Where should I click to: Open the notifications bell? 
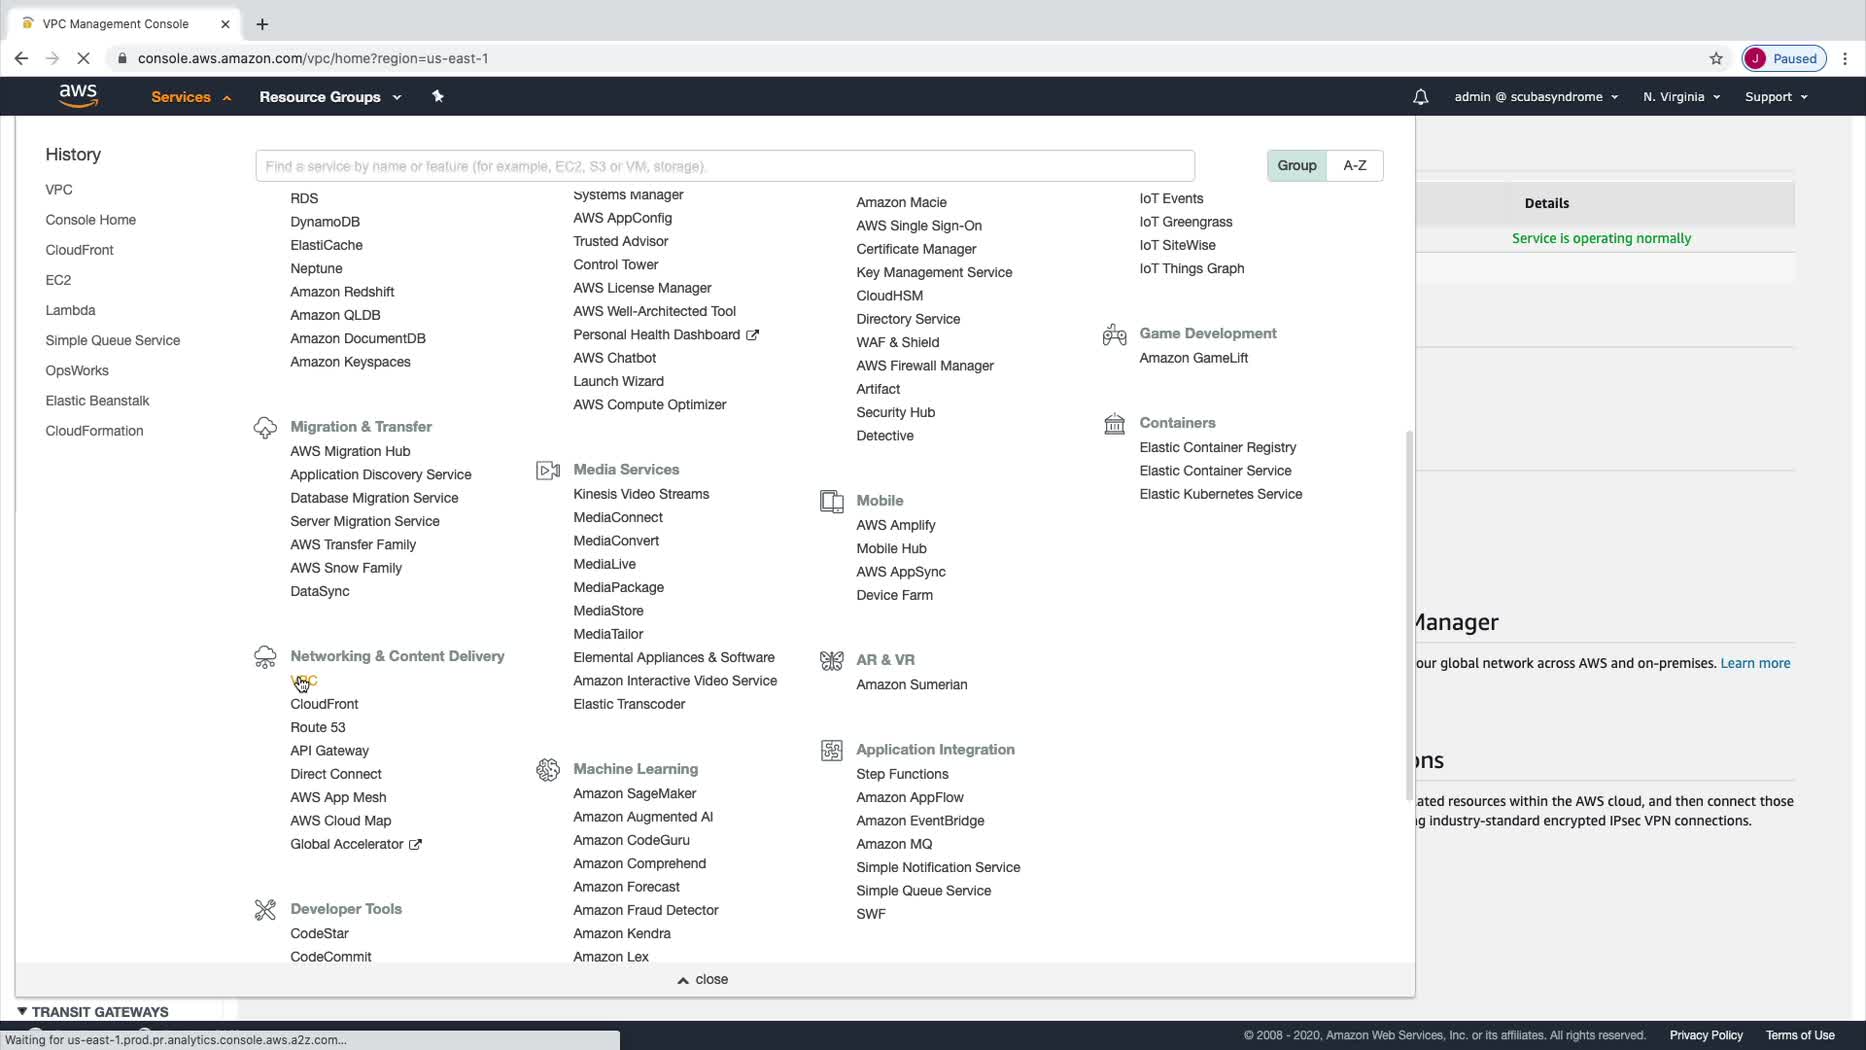click(1420, 97)
